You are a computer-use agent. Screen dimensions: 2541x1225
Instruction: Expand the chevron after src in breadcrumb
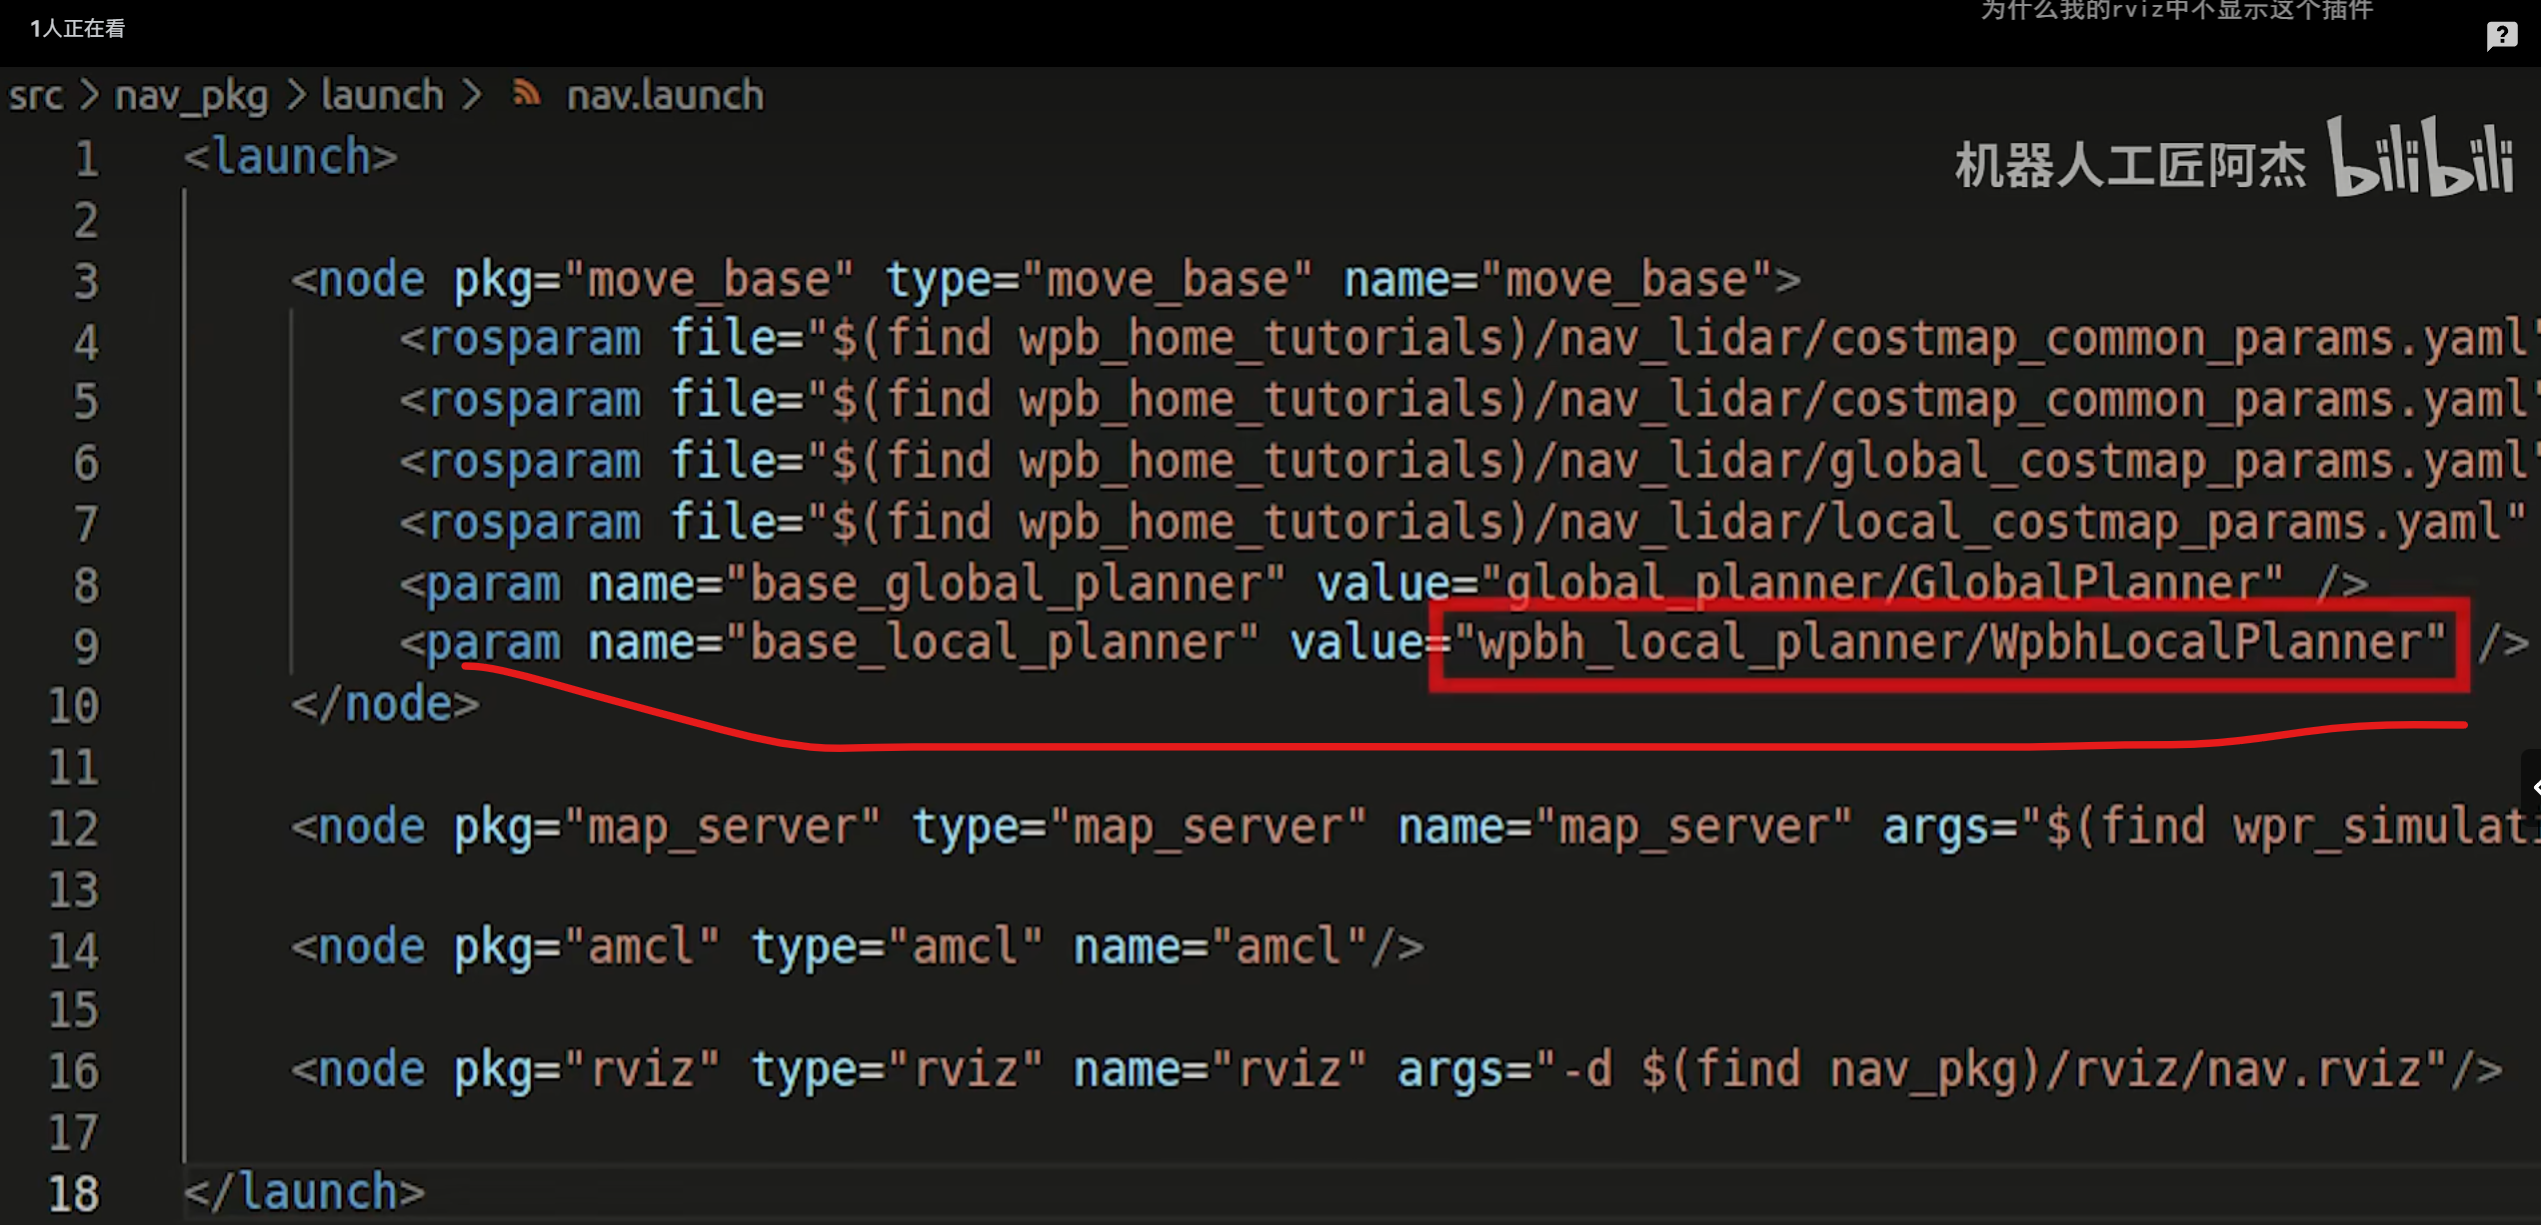[x=89, y=96]
